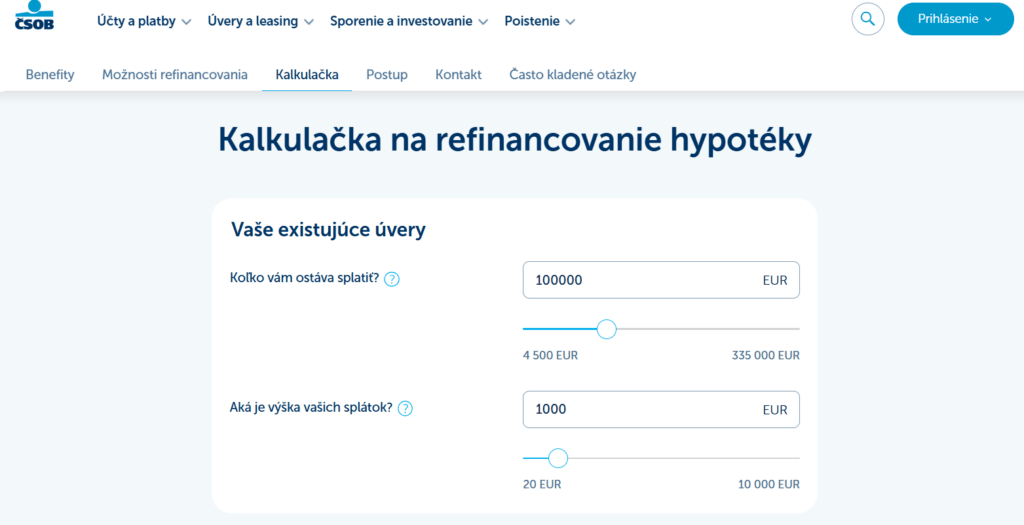Open Sporenie a investovanie dropdown
Image resolution: width=1024 pixels, height=525 pixels.
coord(408,21)
